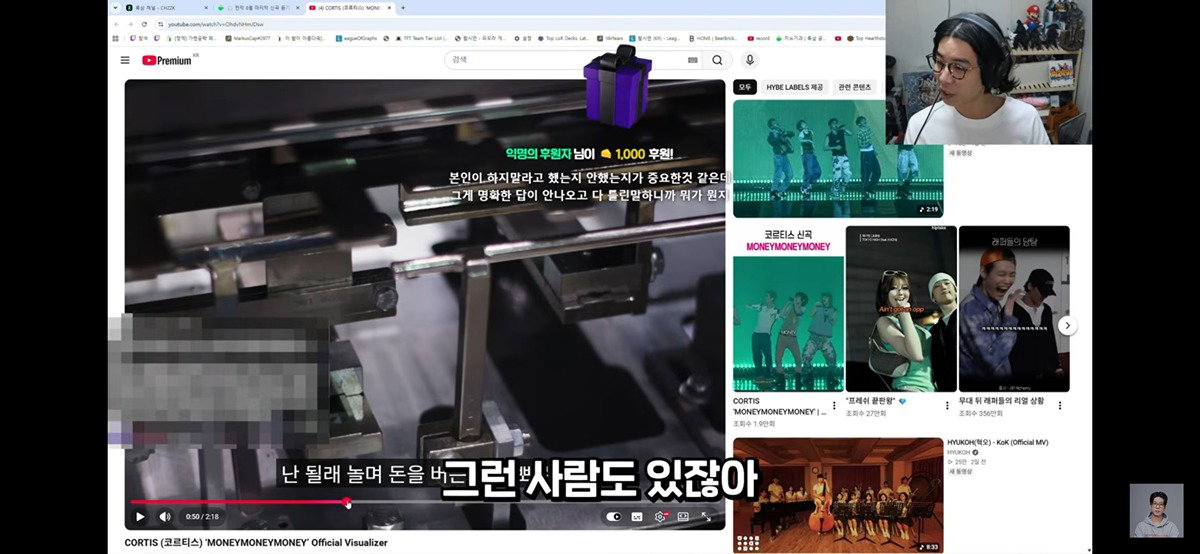The height and width of the screenshot is (554, 1200).
Task: Switch to theater mode icon
Action: click(x=683, y=517)
